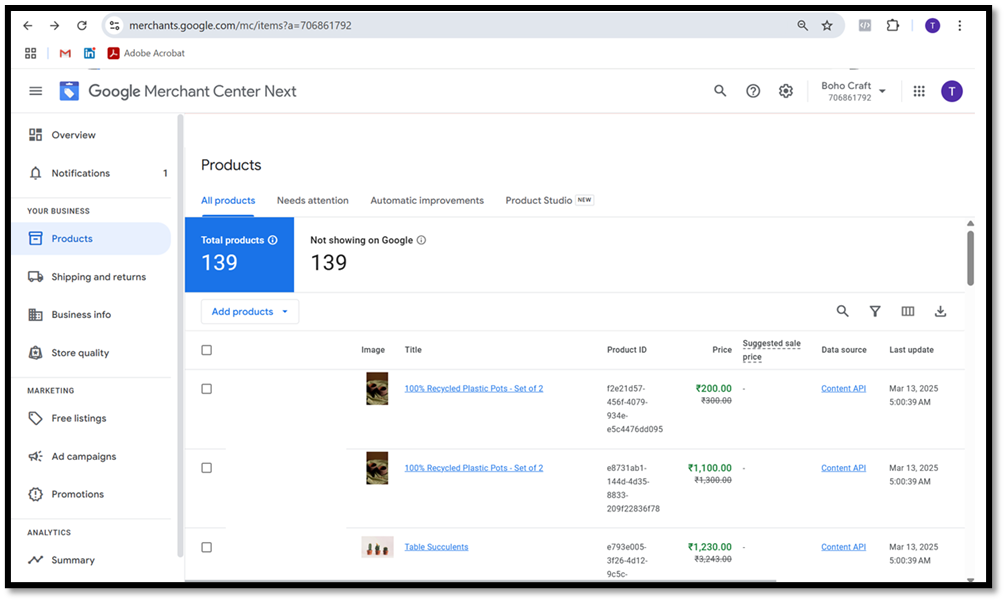This screenshot has width=1005, height=601.
Task: Switch to the All products tab
Action: (x=228, y=201)
